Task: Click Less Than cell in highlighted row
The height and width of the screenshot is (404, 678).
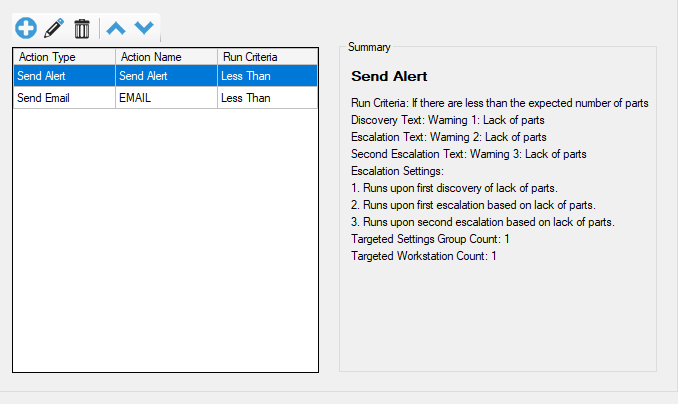Action: pyautogui.click(x=267, y=76)
